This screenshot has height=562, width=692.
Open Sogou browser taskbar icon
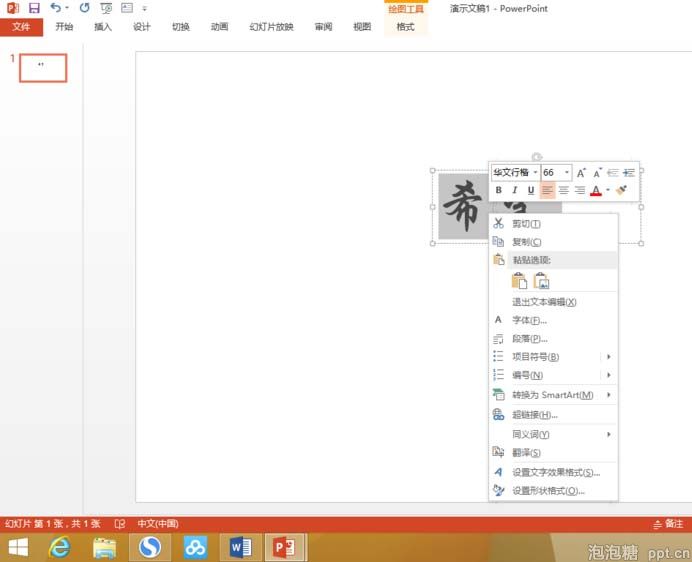[x=150, y=548]
